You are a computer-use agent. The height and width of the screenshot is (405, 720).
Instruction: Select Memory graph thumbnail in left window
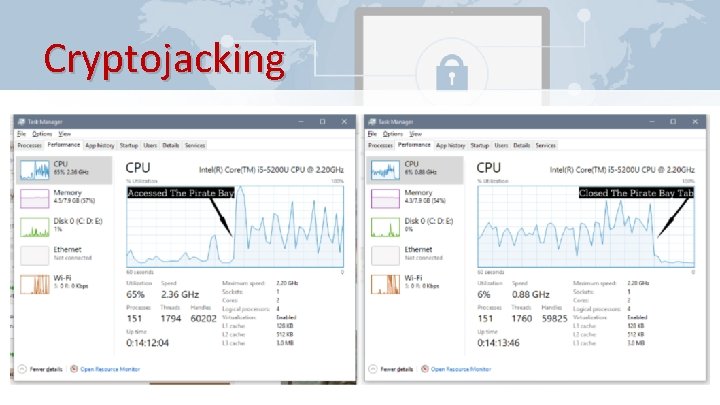(34, 198)
